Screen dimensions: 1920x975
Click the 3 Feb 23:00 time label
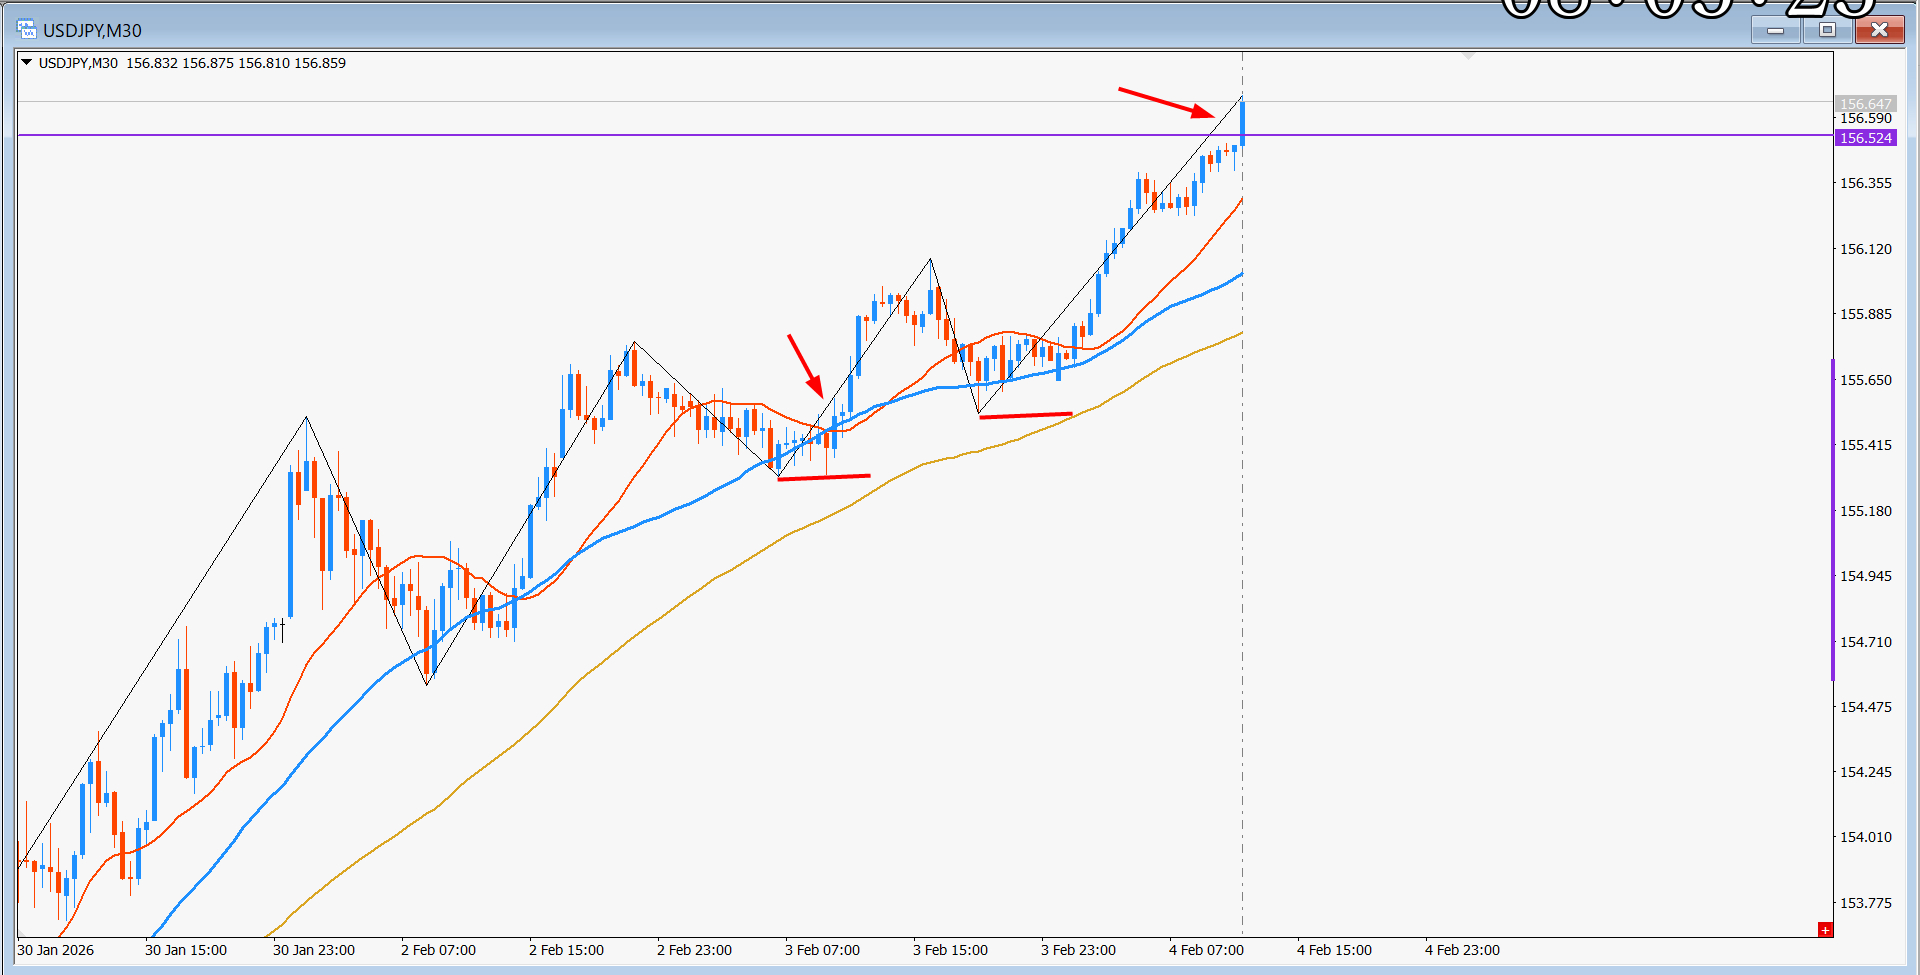(x=1078, y=950)
